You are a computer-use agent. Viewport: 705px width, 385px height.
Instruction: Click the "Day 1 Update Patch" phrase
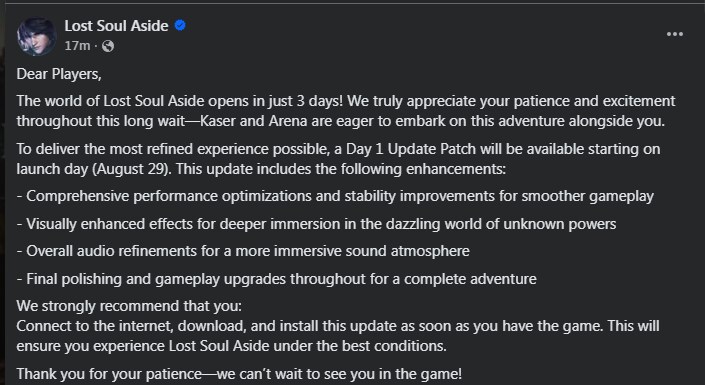pos(411,149)
